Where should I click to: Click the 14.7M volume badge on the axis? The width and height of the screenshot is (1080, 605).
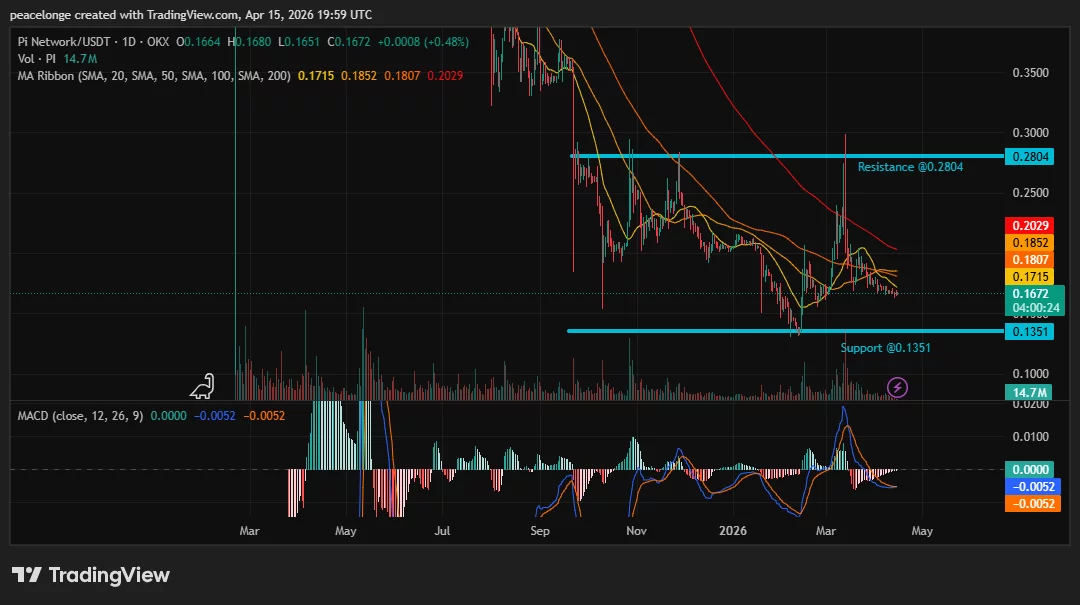(1030, 393)
